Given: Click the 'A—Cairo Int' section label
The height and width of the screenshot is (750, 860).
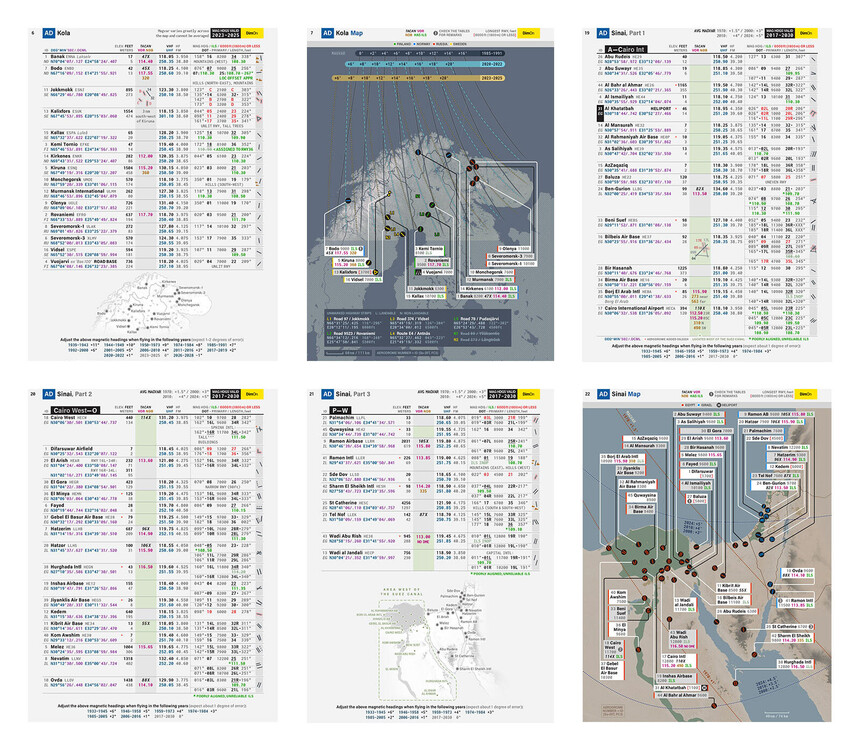Looking at the screenshot, I should (x=626, y=49).
